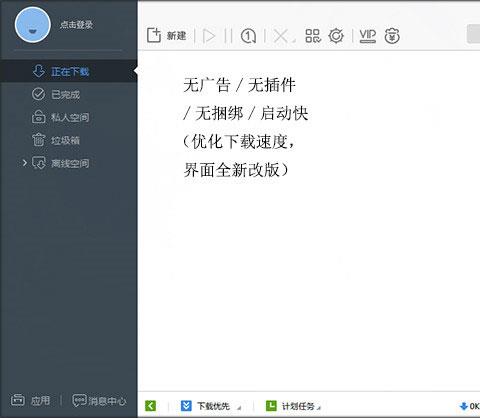Click the avatar to log in
This screenshot has height=418, width=480.
tap(33, 25)
